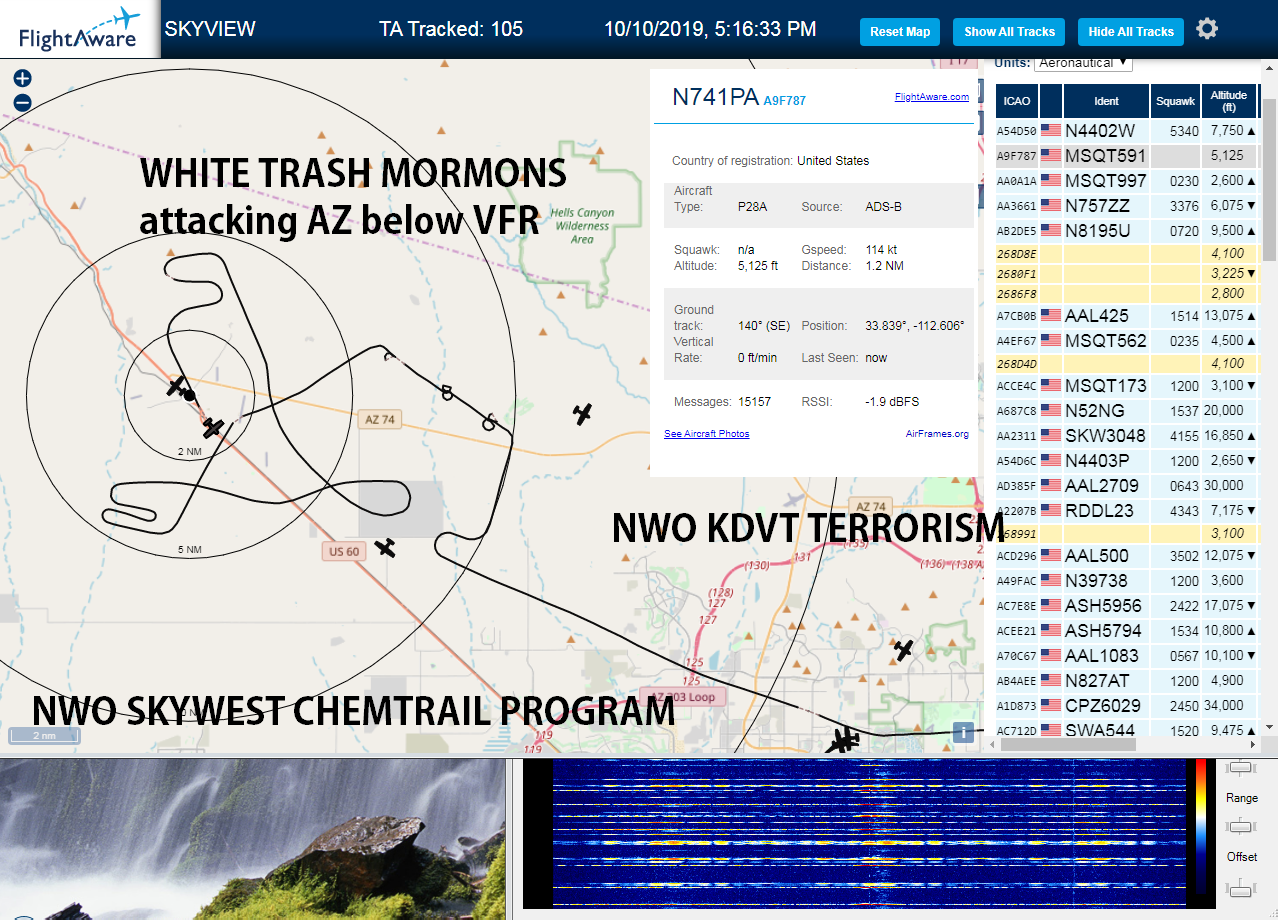Click the A9F787 ICAO code link
This screenshot has width=1278, height=920.
coord(784,100)
